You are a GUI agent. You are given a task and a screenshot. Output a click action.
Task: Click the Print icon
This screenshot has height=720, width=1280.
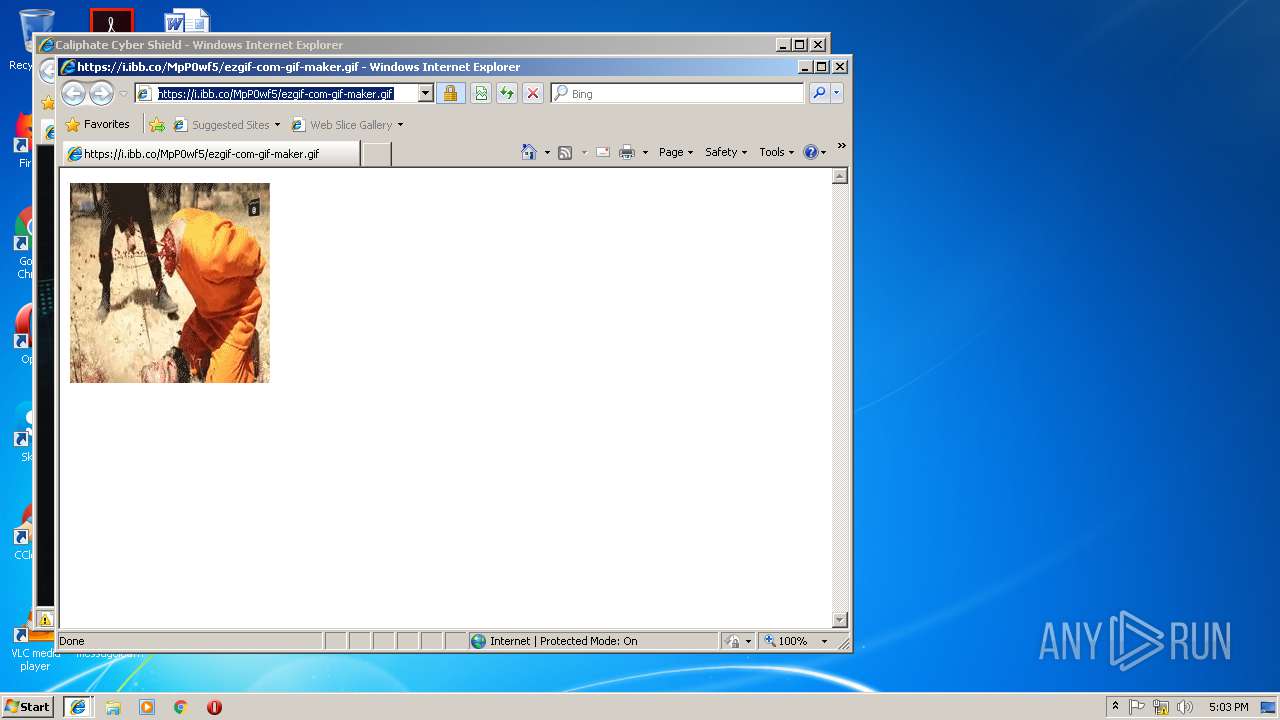coord(627,152)
